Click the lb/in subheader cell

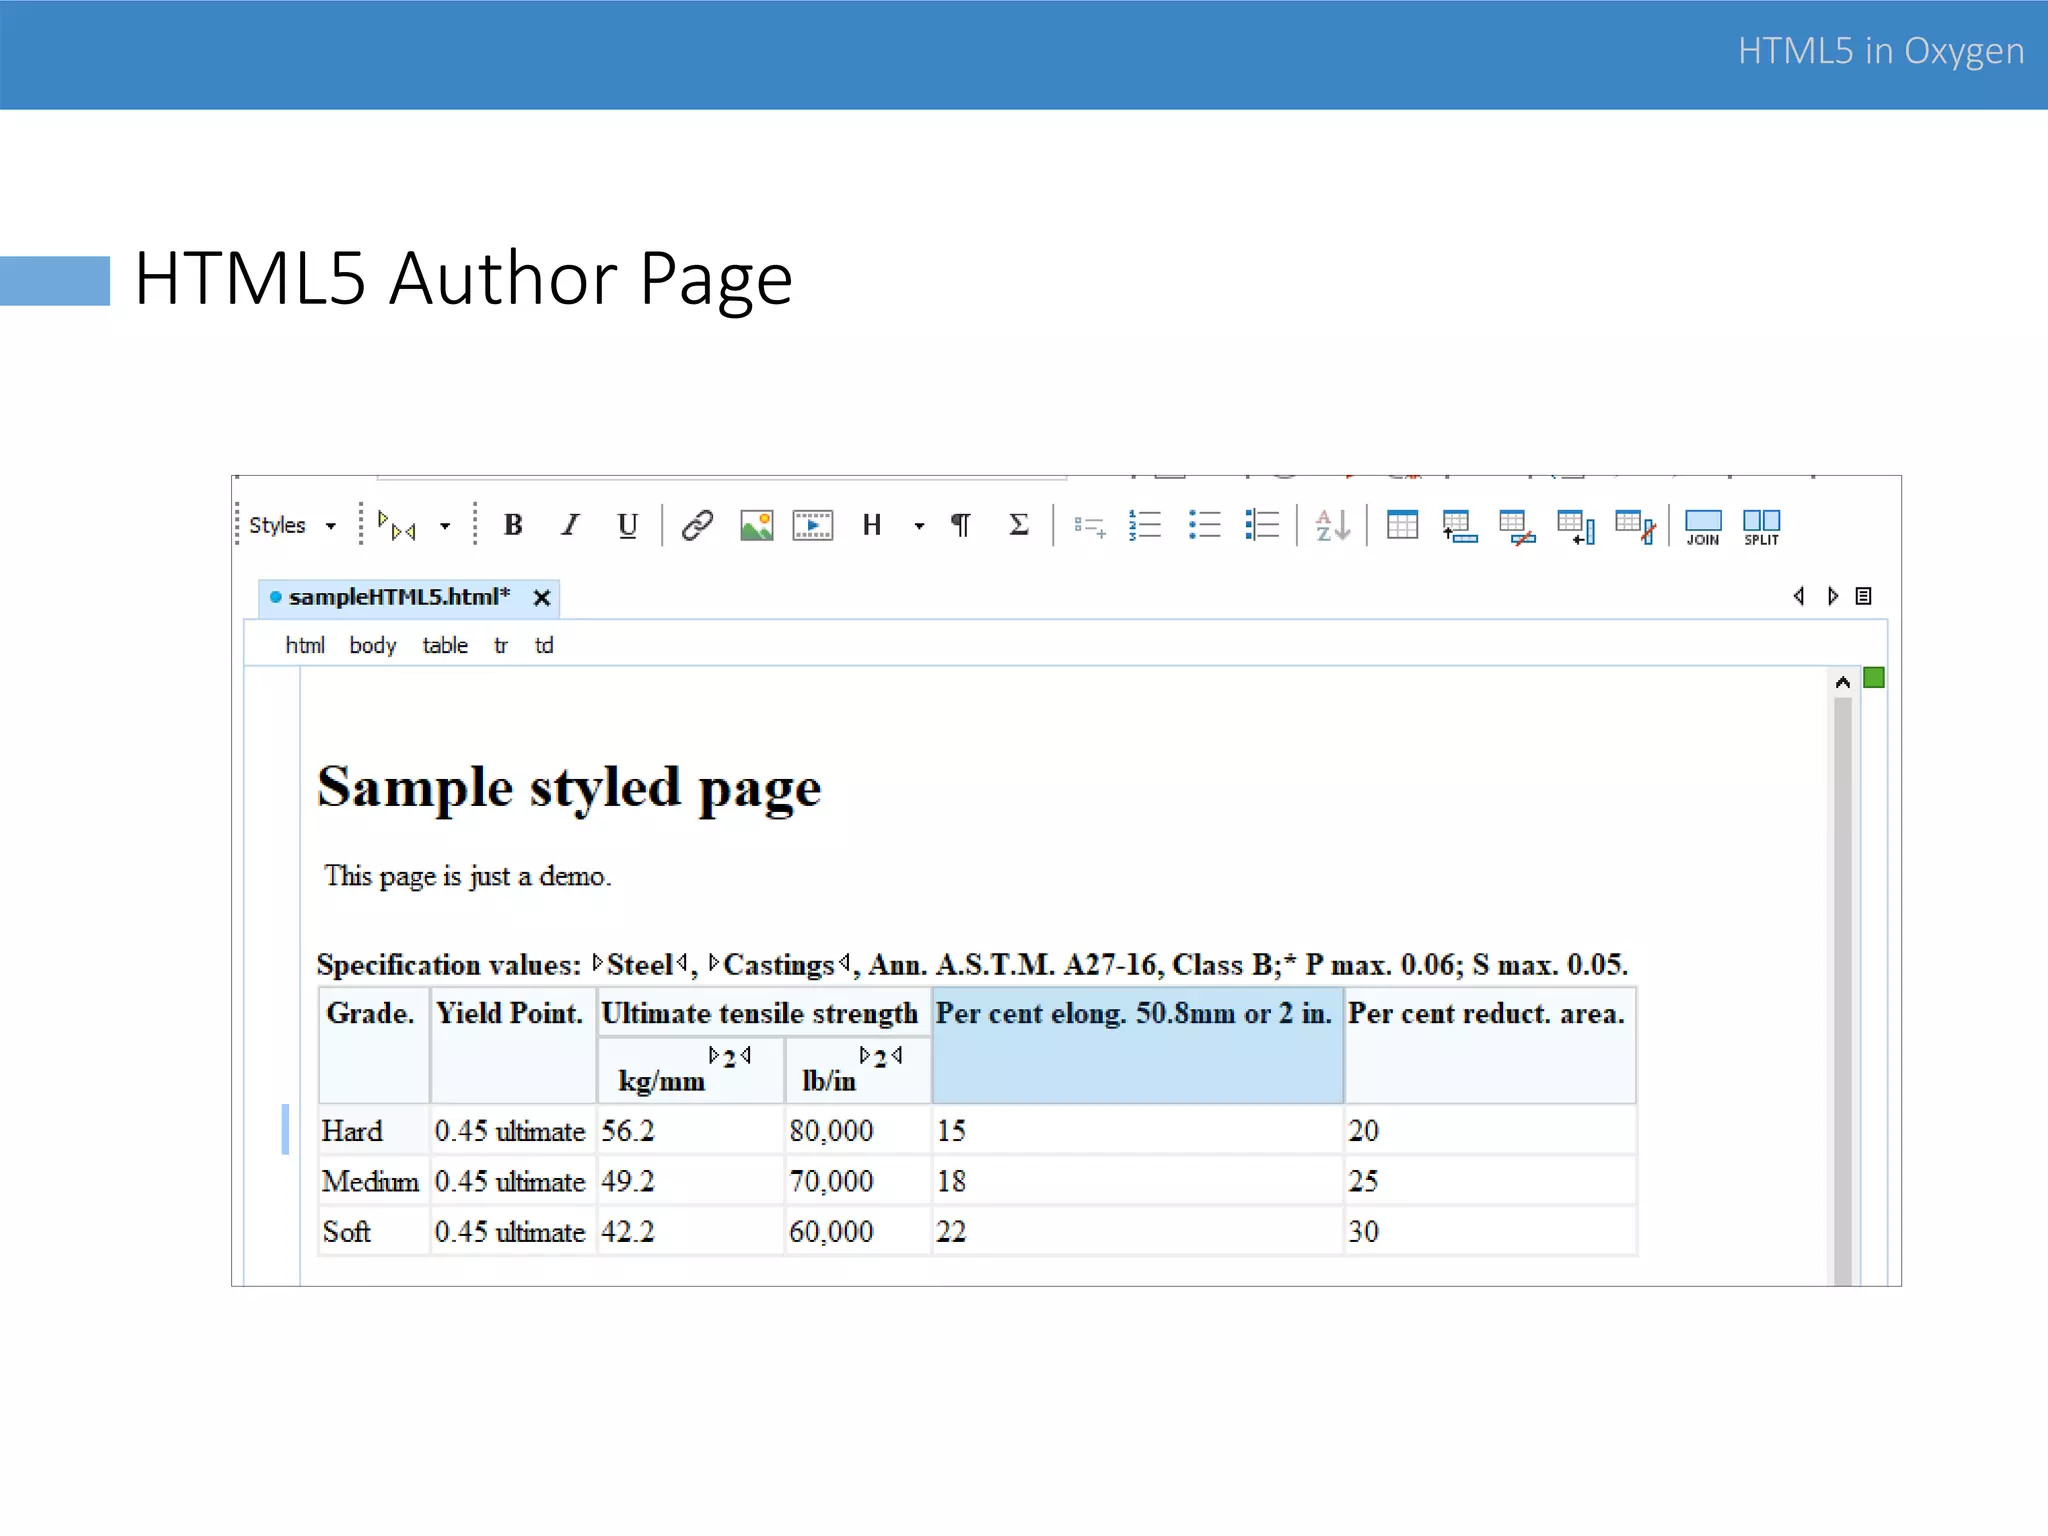[x=858, y=1070]
